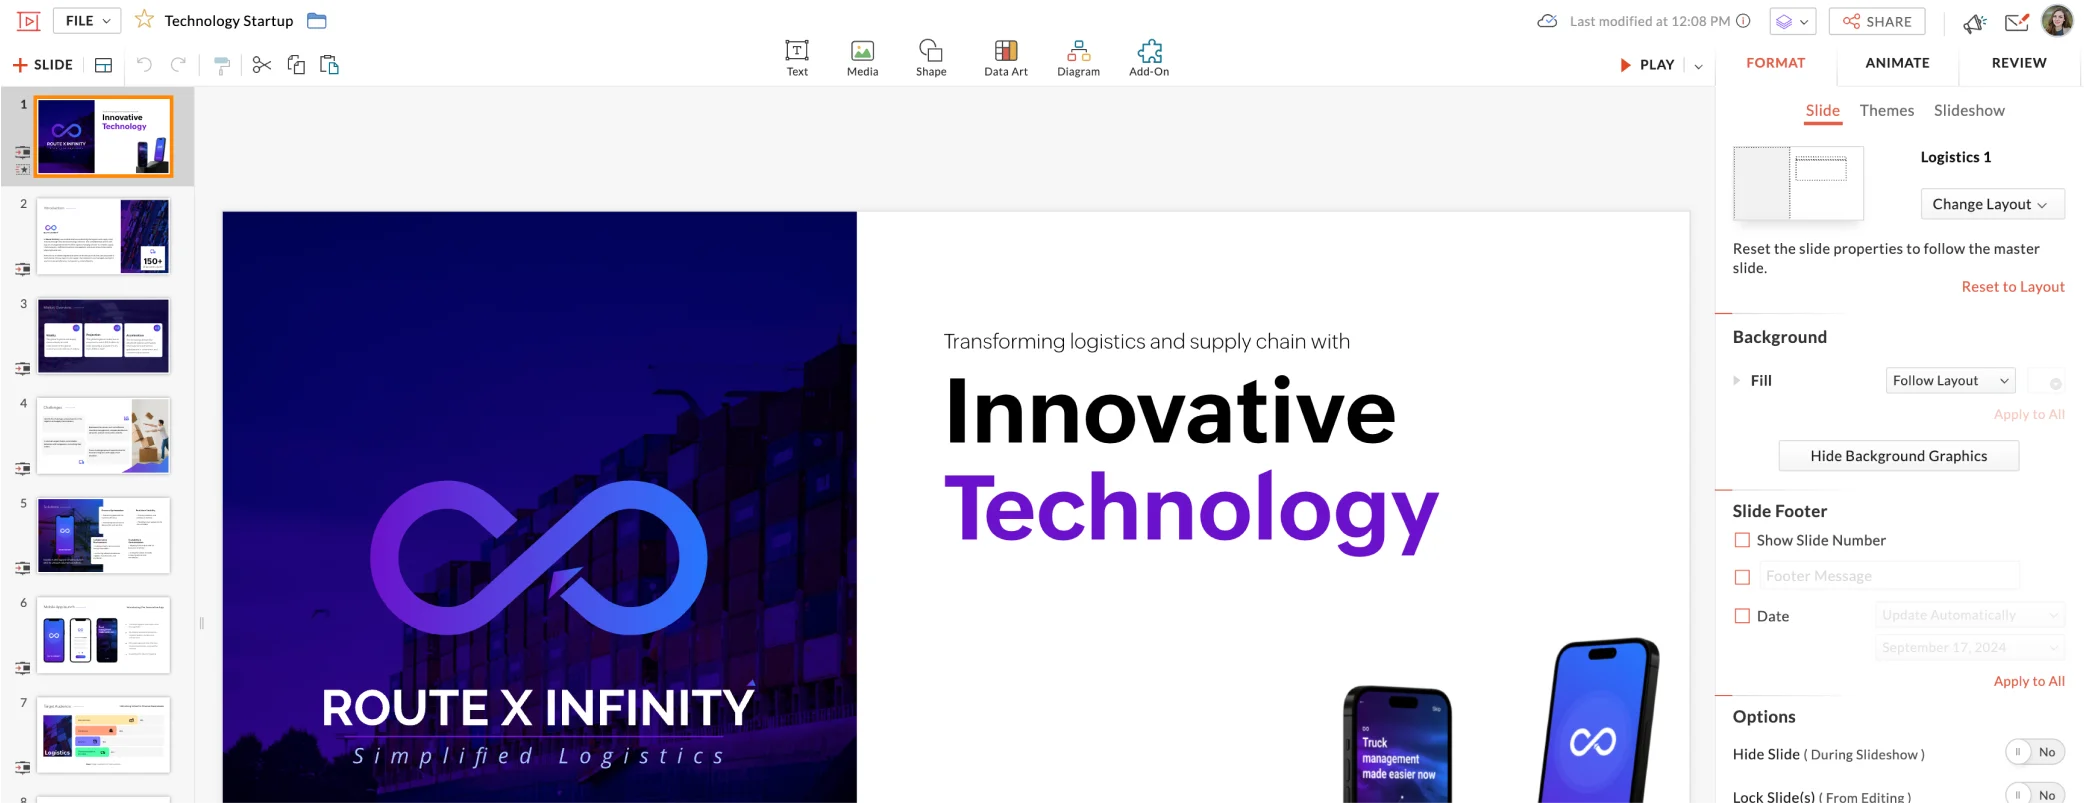The width and height of the screenshot is (2084, 803).
Task: Open the Follow Layout fill dropdown
Action: click(x=1950, y=380)
